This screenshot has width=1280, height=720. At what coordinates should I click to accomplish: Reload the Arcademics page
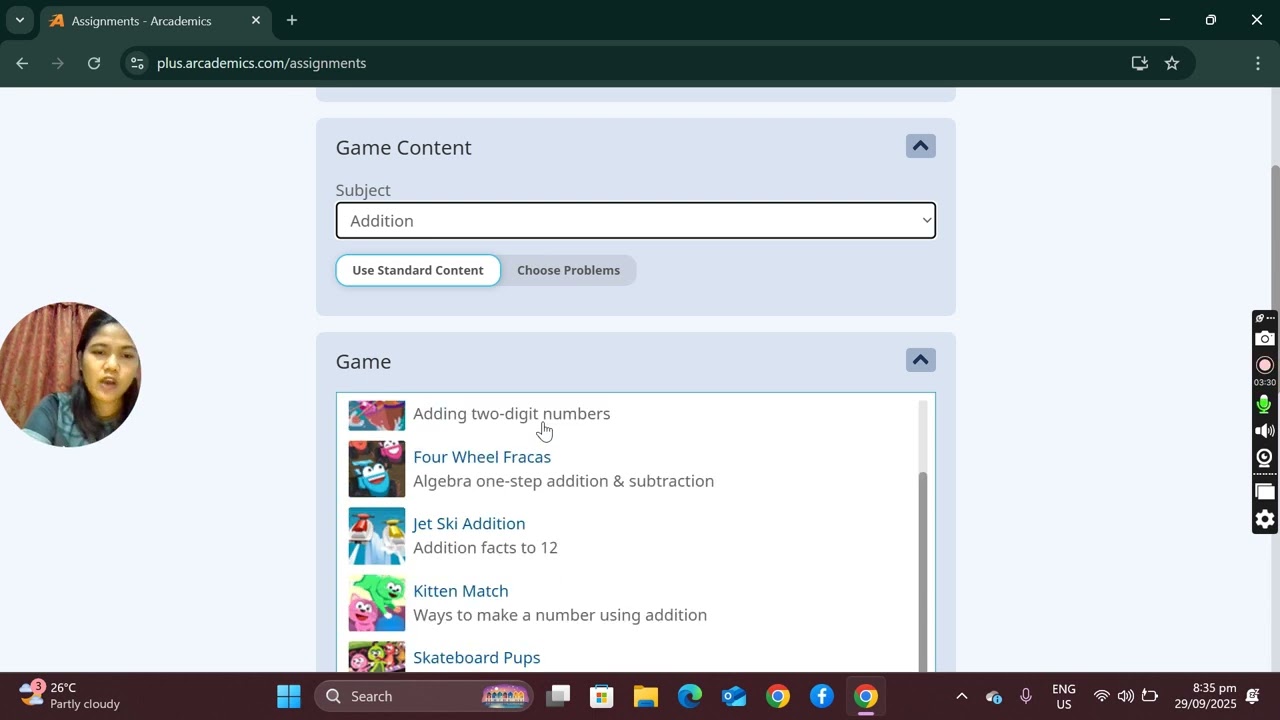point(94,63)
